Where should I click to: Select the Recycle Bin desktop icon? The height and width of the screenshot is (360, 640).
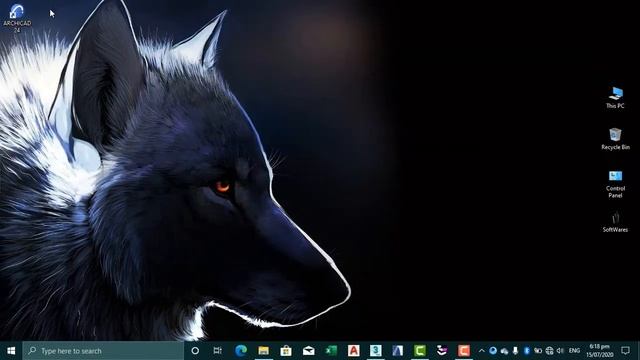(x=615, y=139)
